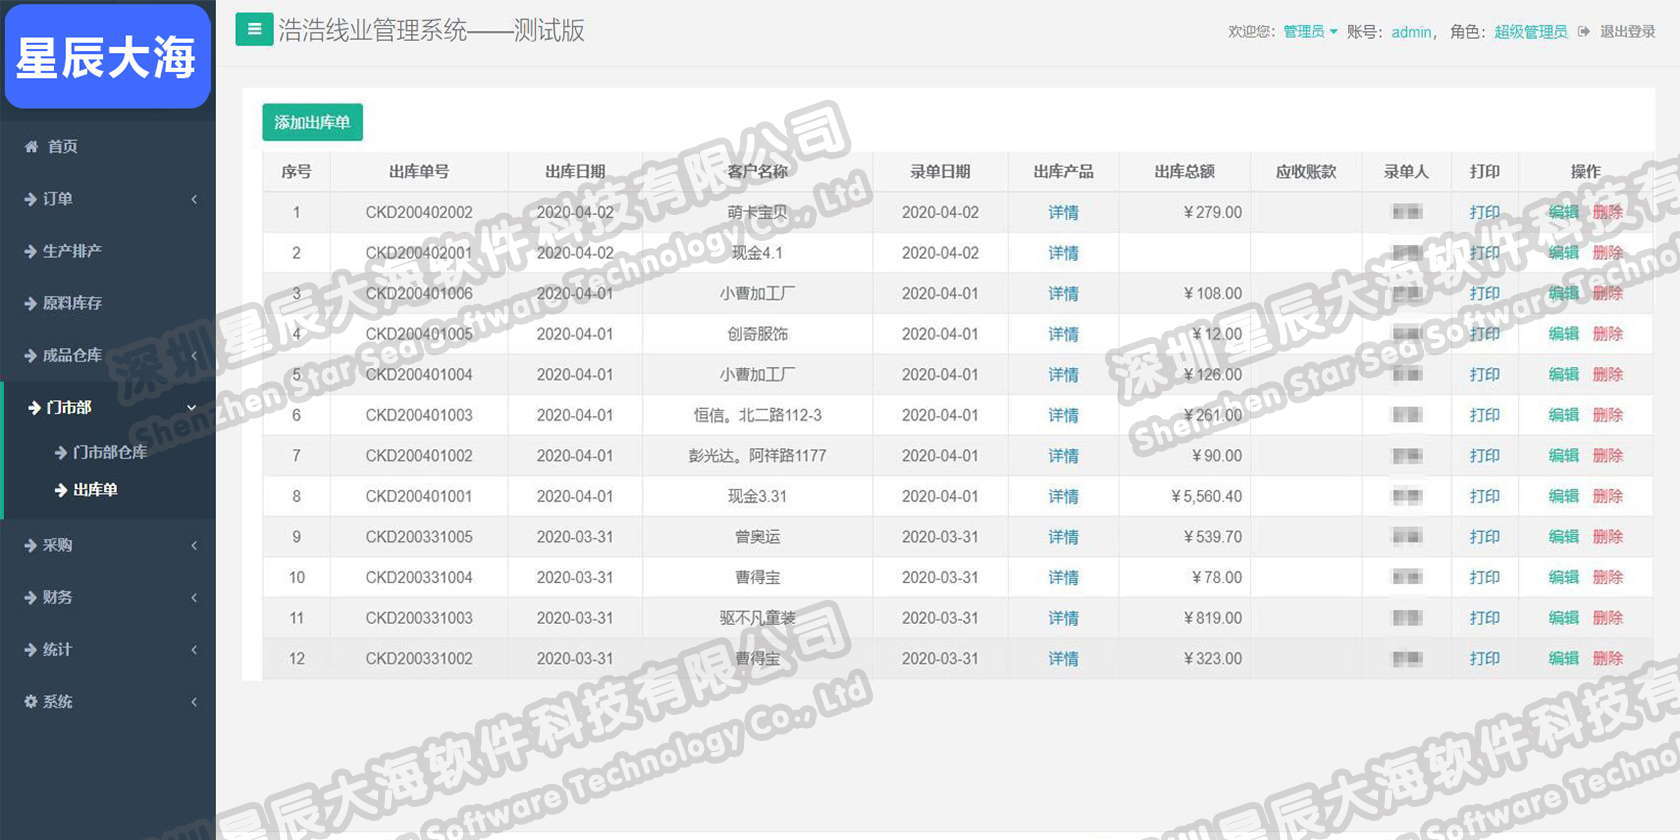
Task: Click the gear icon beside 系统
Action: [x=31, y=702]
